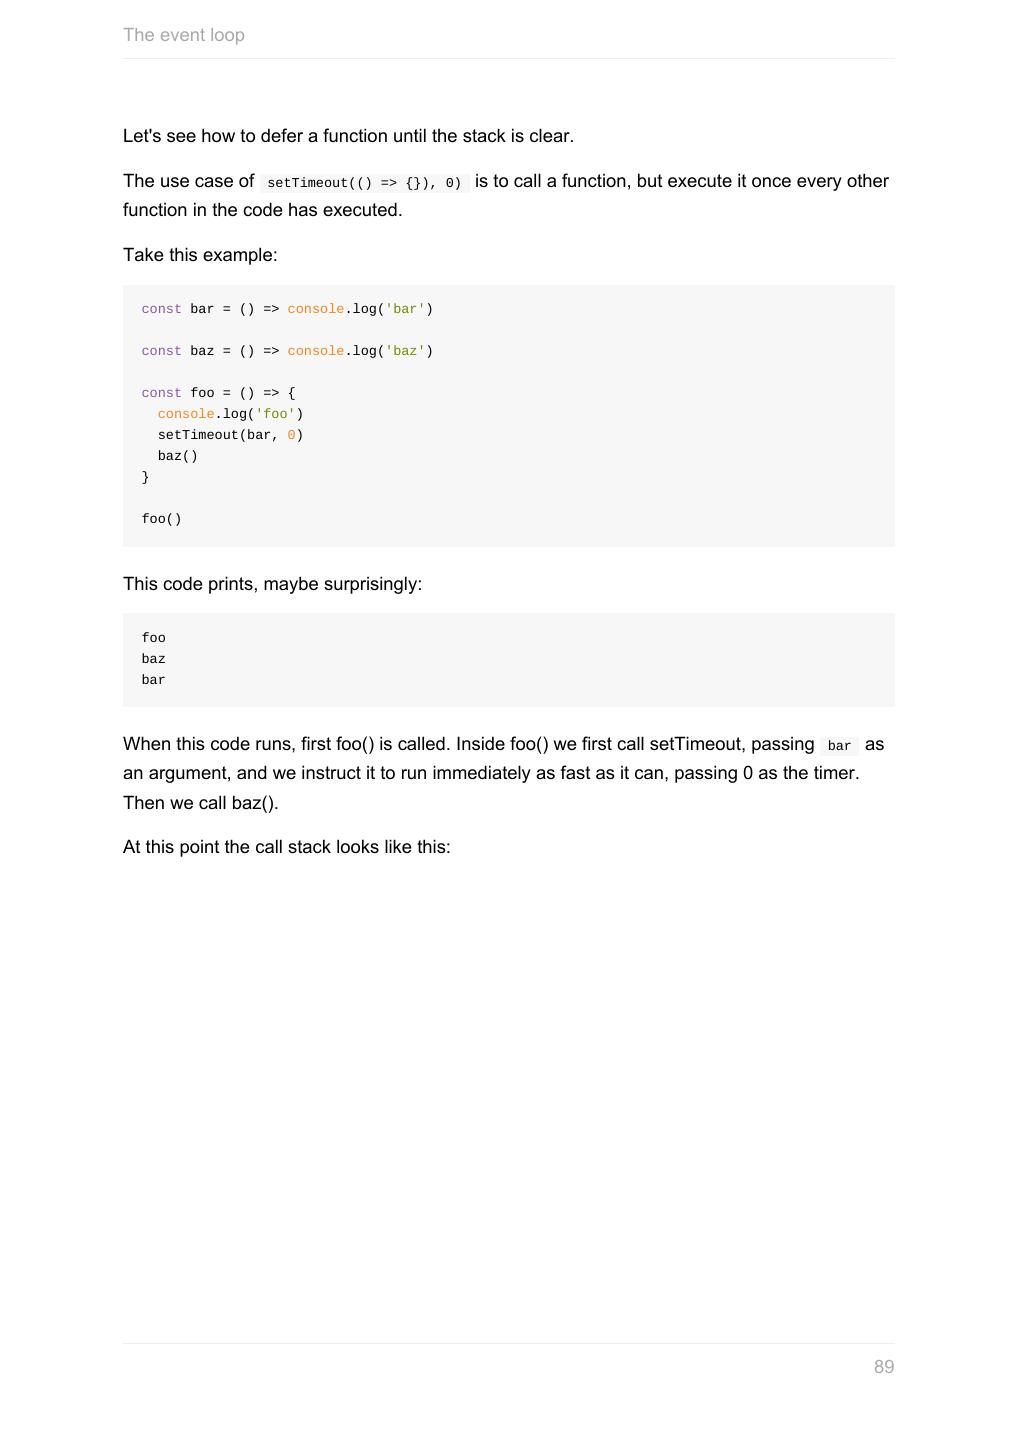Click the "Take this example:" text
1019x1440 pixels.
(200, 255)
